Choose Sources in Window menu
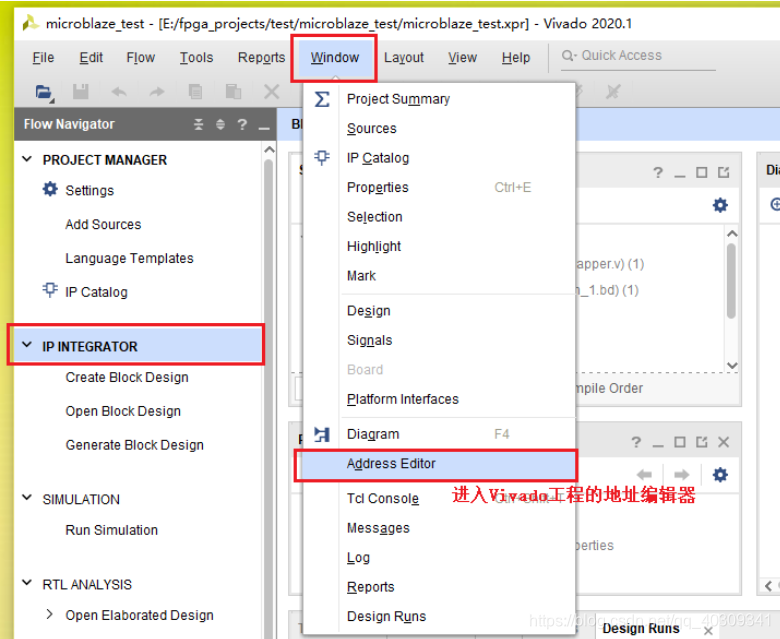 tap(439, 128)
